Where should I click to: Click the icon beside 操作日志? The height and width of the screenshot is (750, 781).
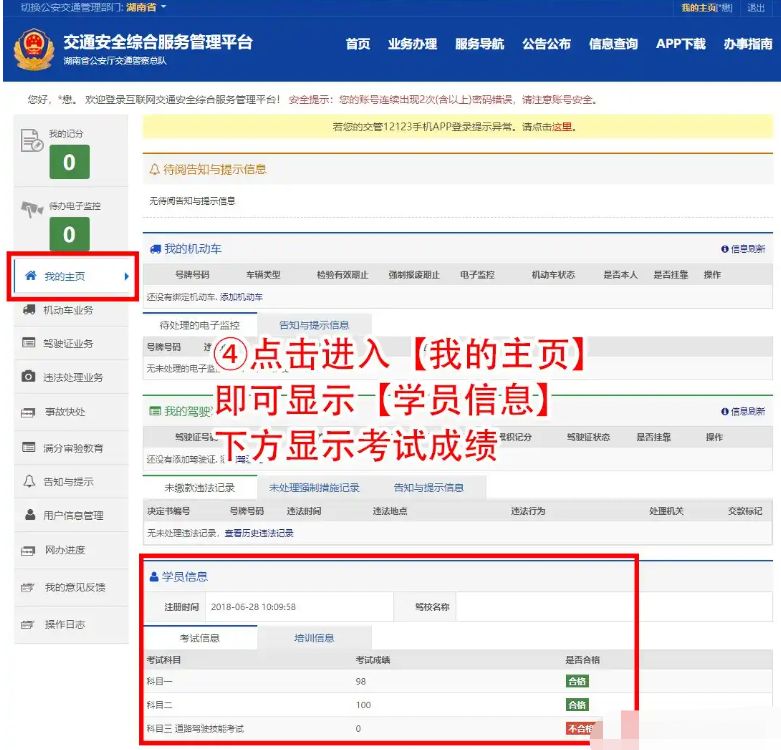coord(28,625)
